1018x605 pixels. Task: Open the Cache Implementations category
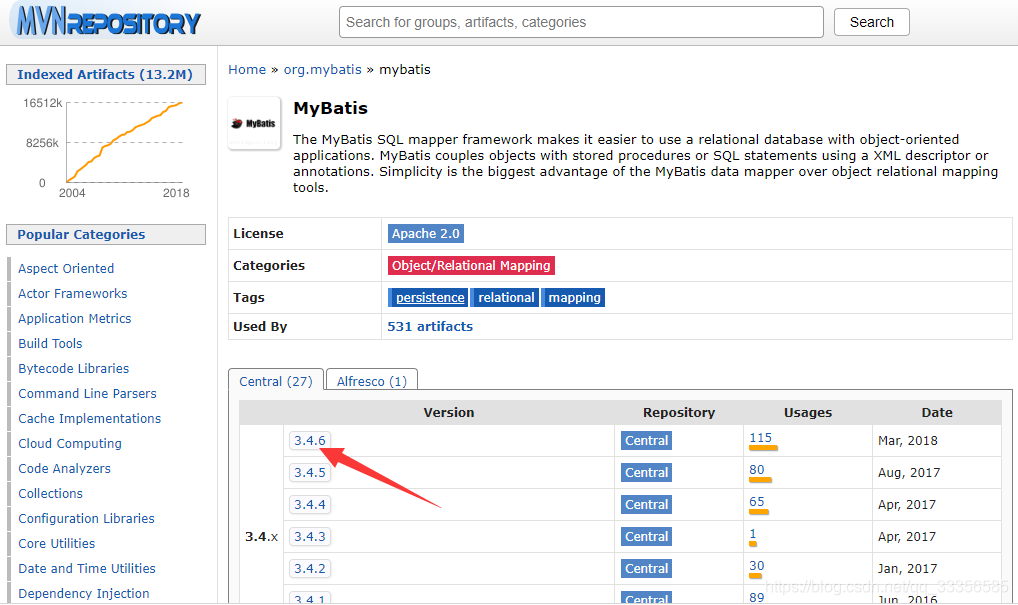tap(90, 418)
